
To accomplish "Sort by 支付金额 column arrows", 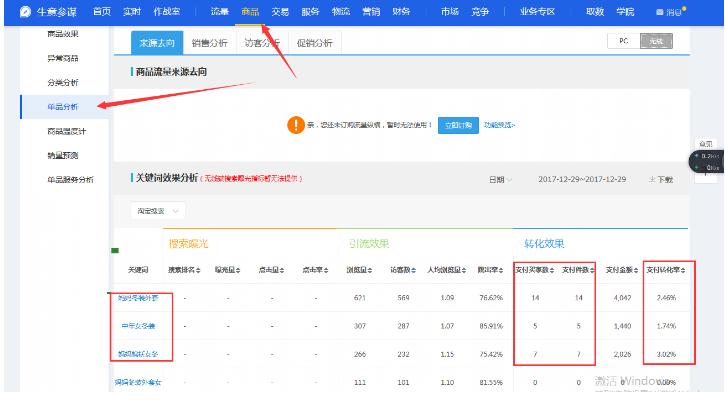I will point(636,270).
